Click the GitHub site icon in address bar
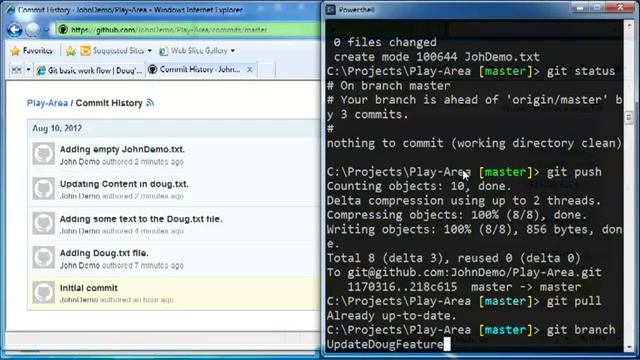Screen dimensions: 640x360 (63, 29)
